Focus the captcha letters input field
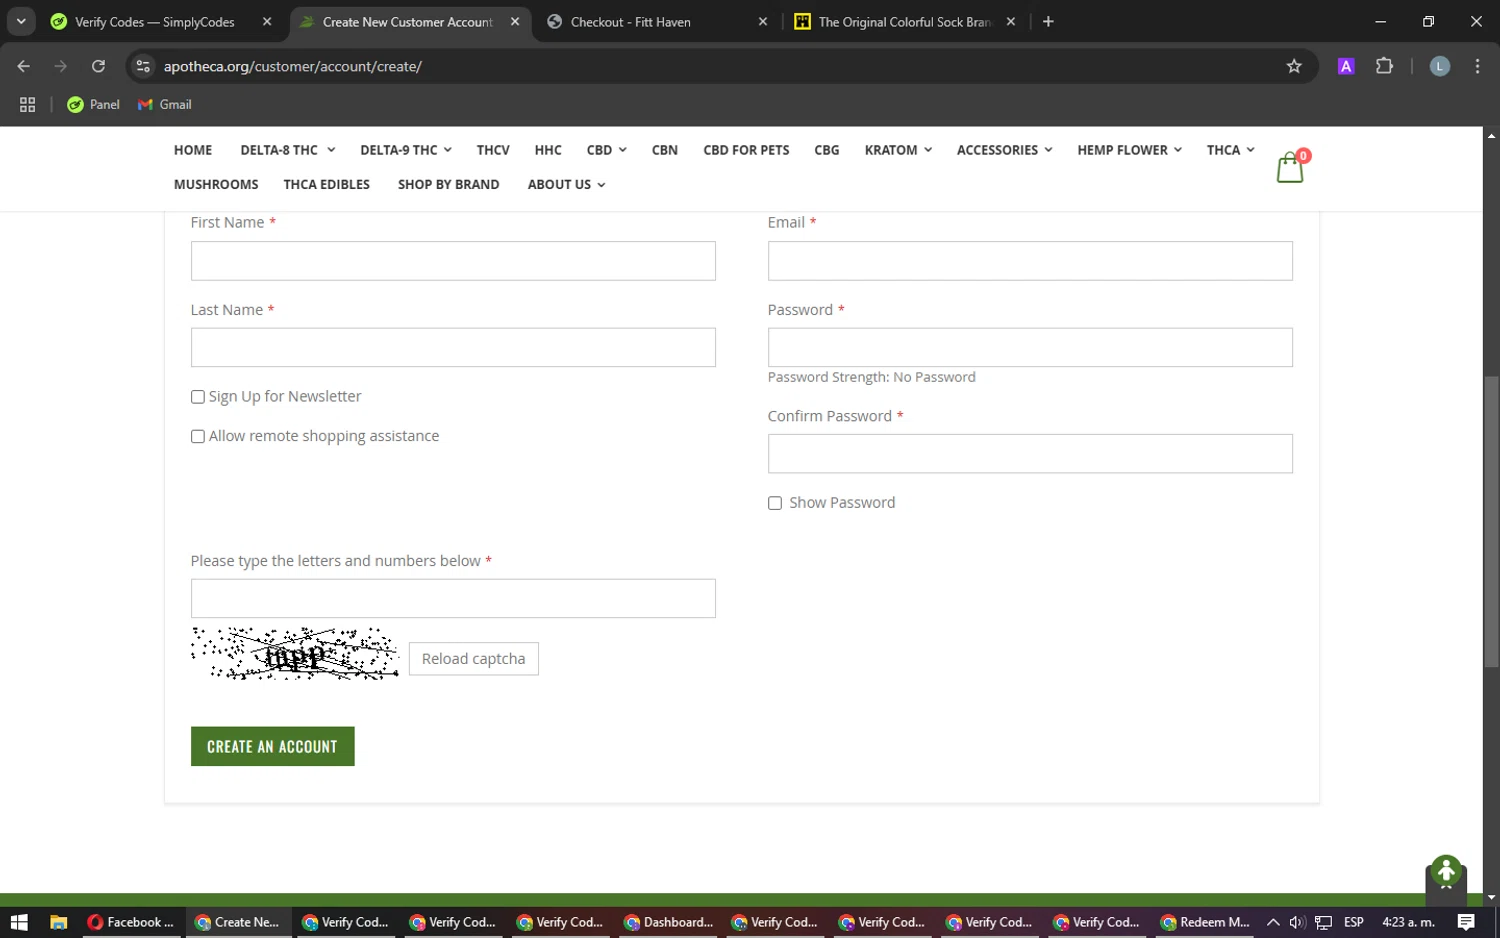Image resolution: width=1500 pixels, height=938 pixels. click(x=453, y=598)
